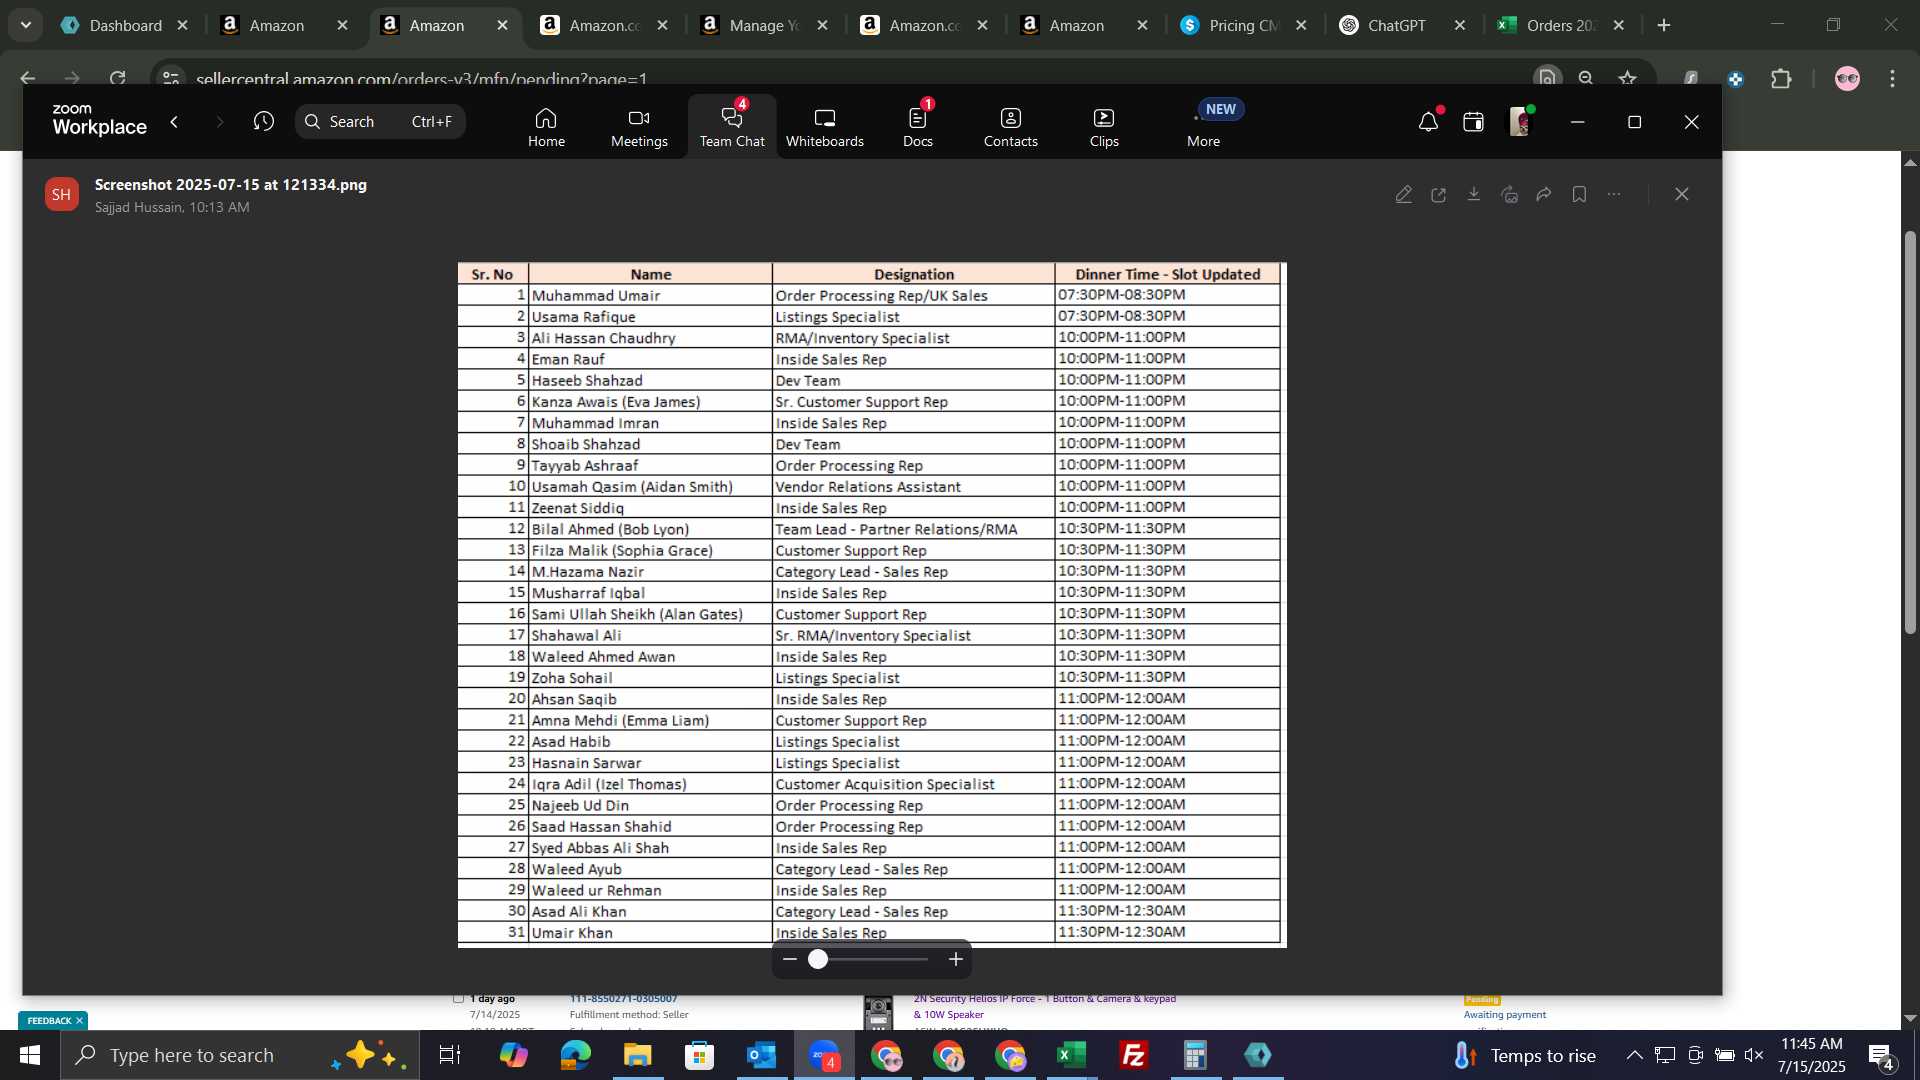Show hidden system tray icons
Screen dimensions: 1920x1080
coord(1634,1055)
